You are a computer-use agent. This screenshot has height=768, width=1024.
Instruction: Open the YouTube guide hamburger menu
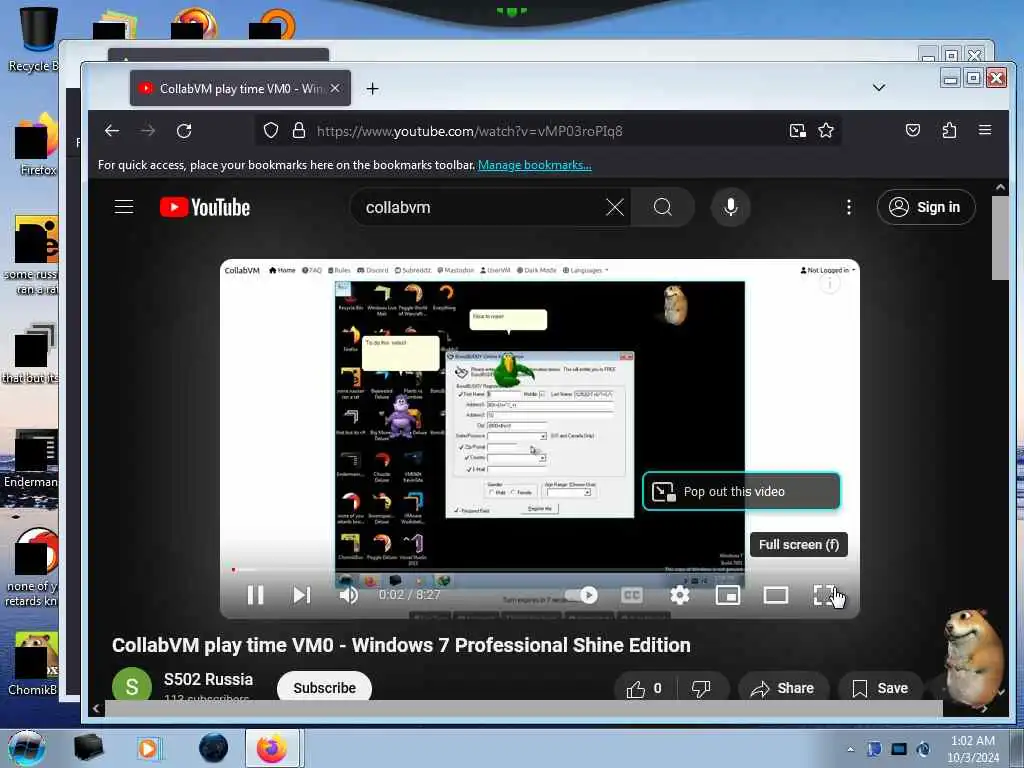[124, 207]
